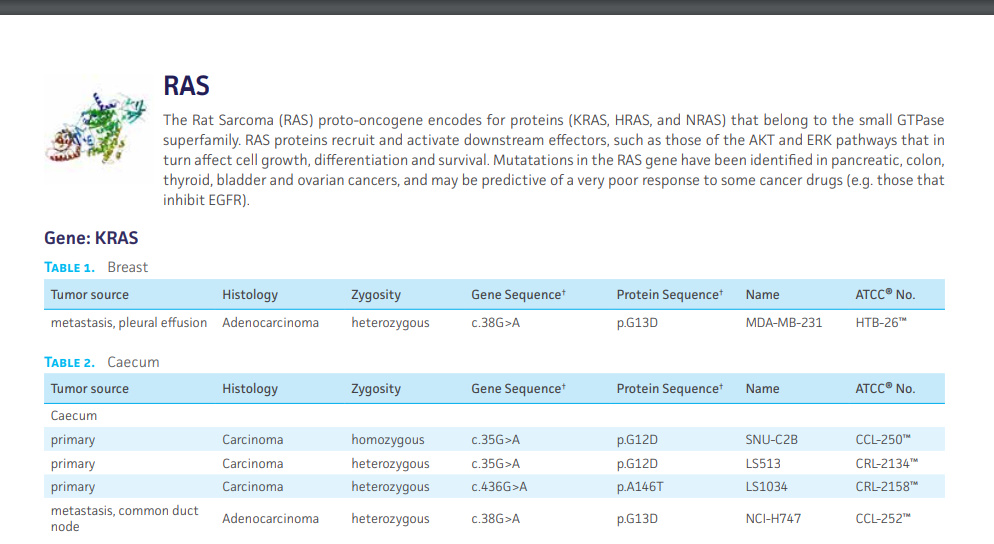Click the Gene: KRAS heading
This screenshot has height=544, width=994.
tap(91, 238)
